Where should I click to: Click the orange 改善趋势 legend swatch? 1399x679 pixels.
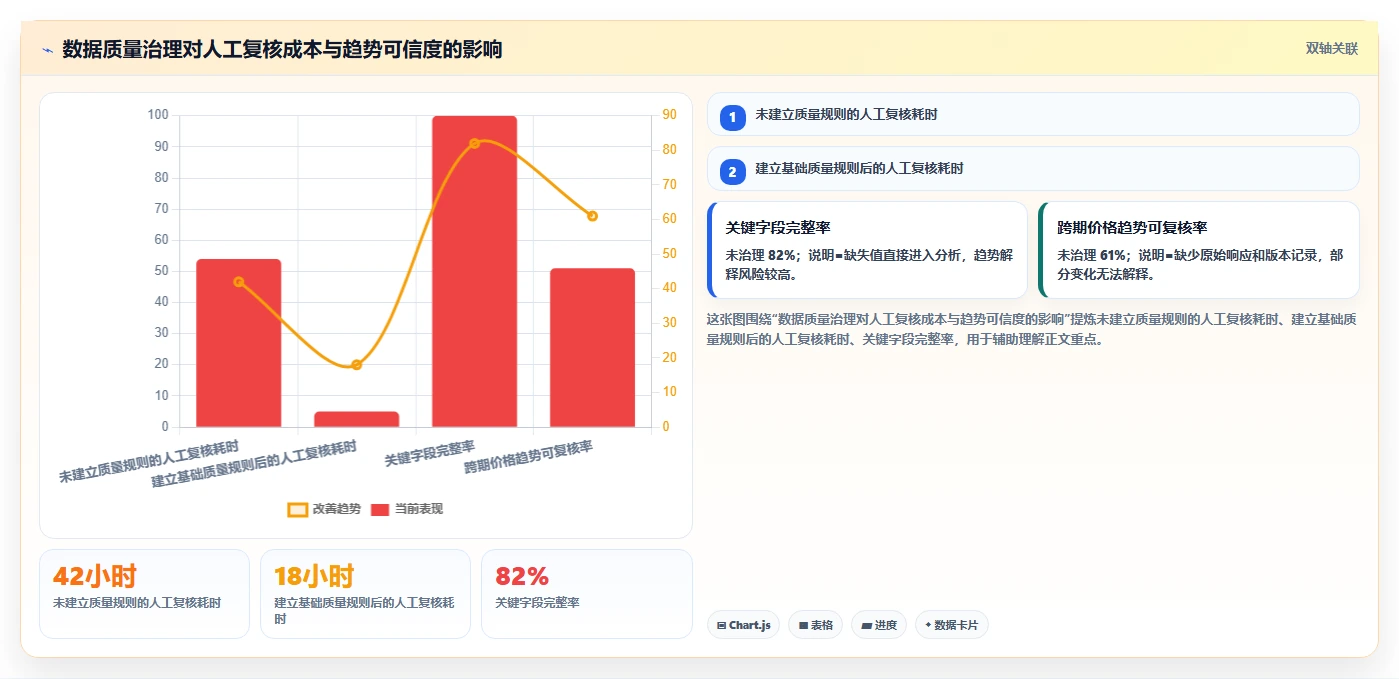297,510
